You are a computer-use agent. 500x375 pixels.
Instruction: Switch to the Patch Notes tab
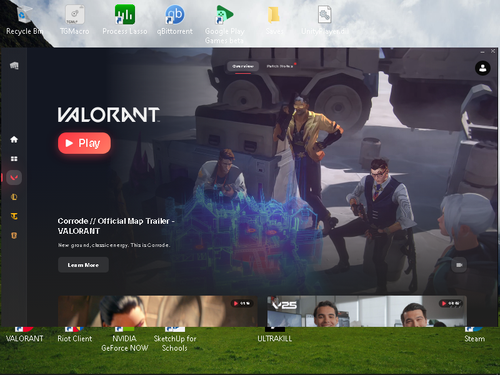[279, 66]
